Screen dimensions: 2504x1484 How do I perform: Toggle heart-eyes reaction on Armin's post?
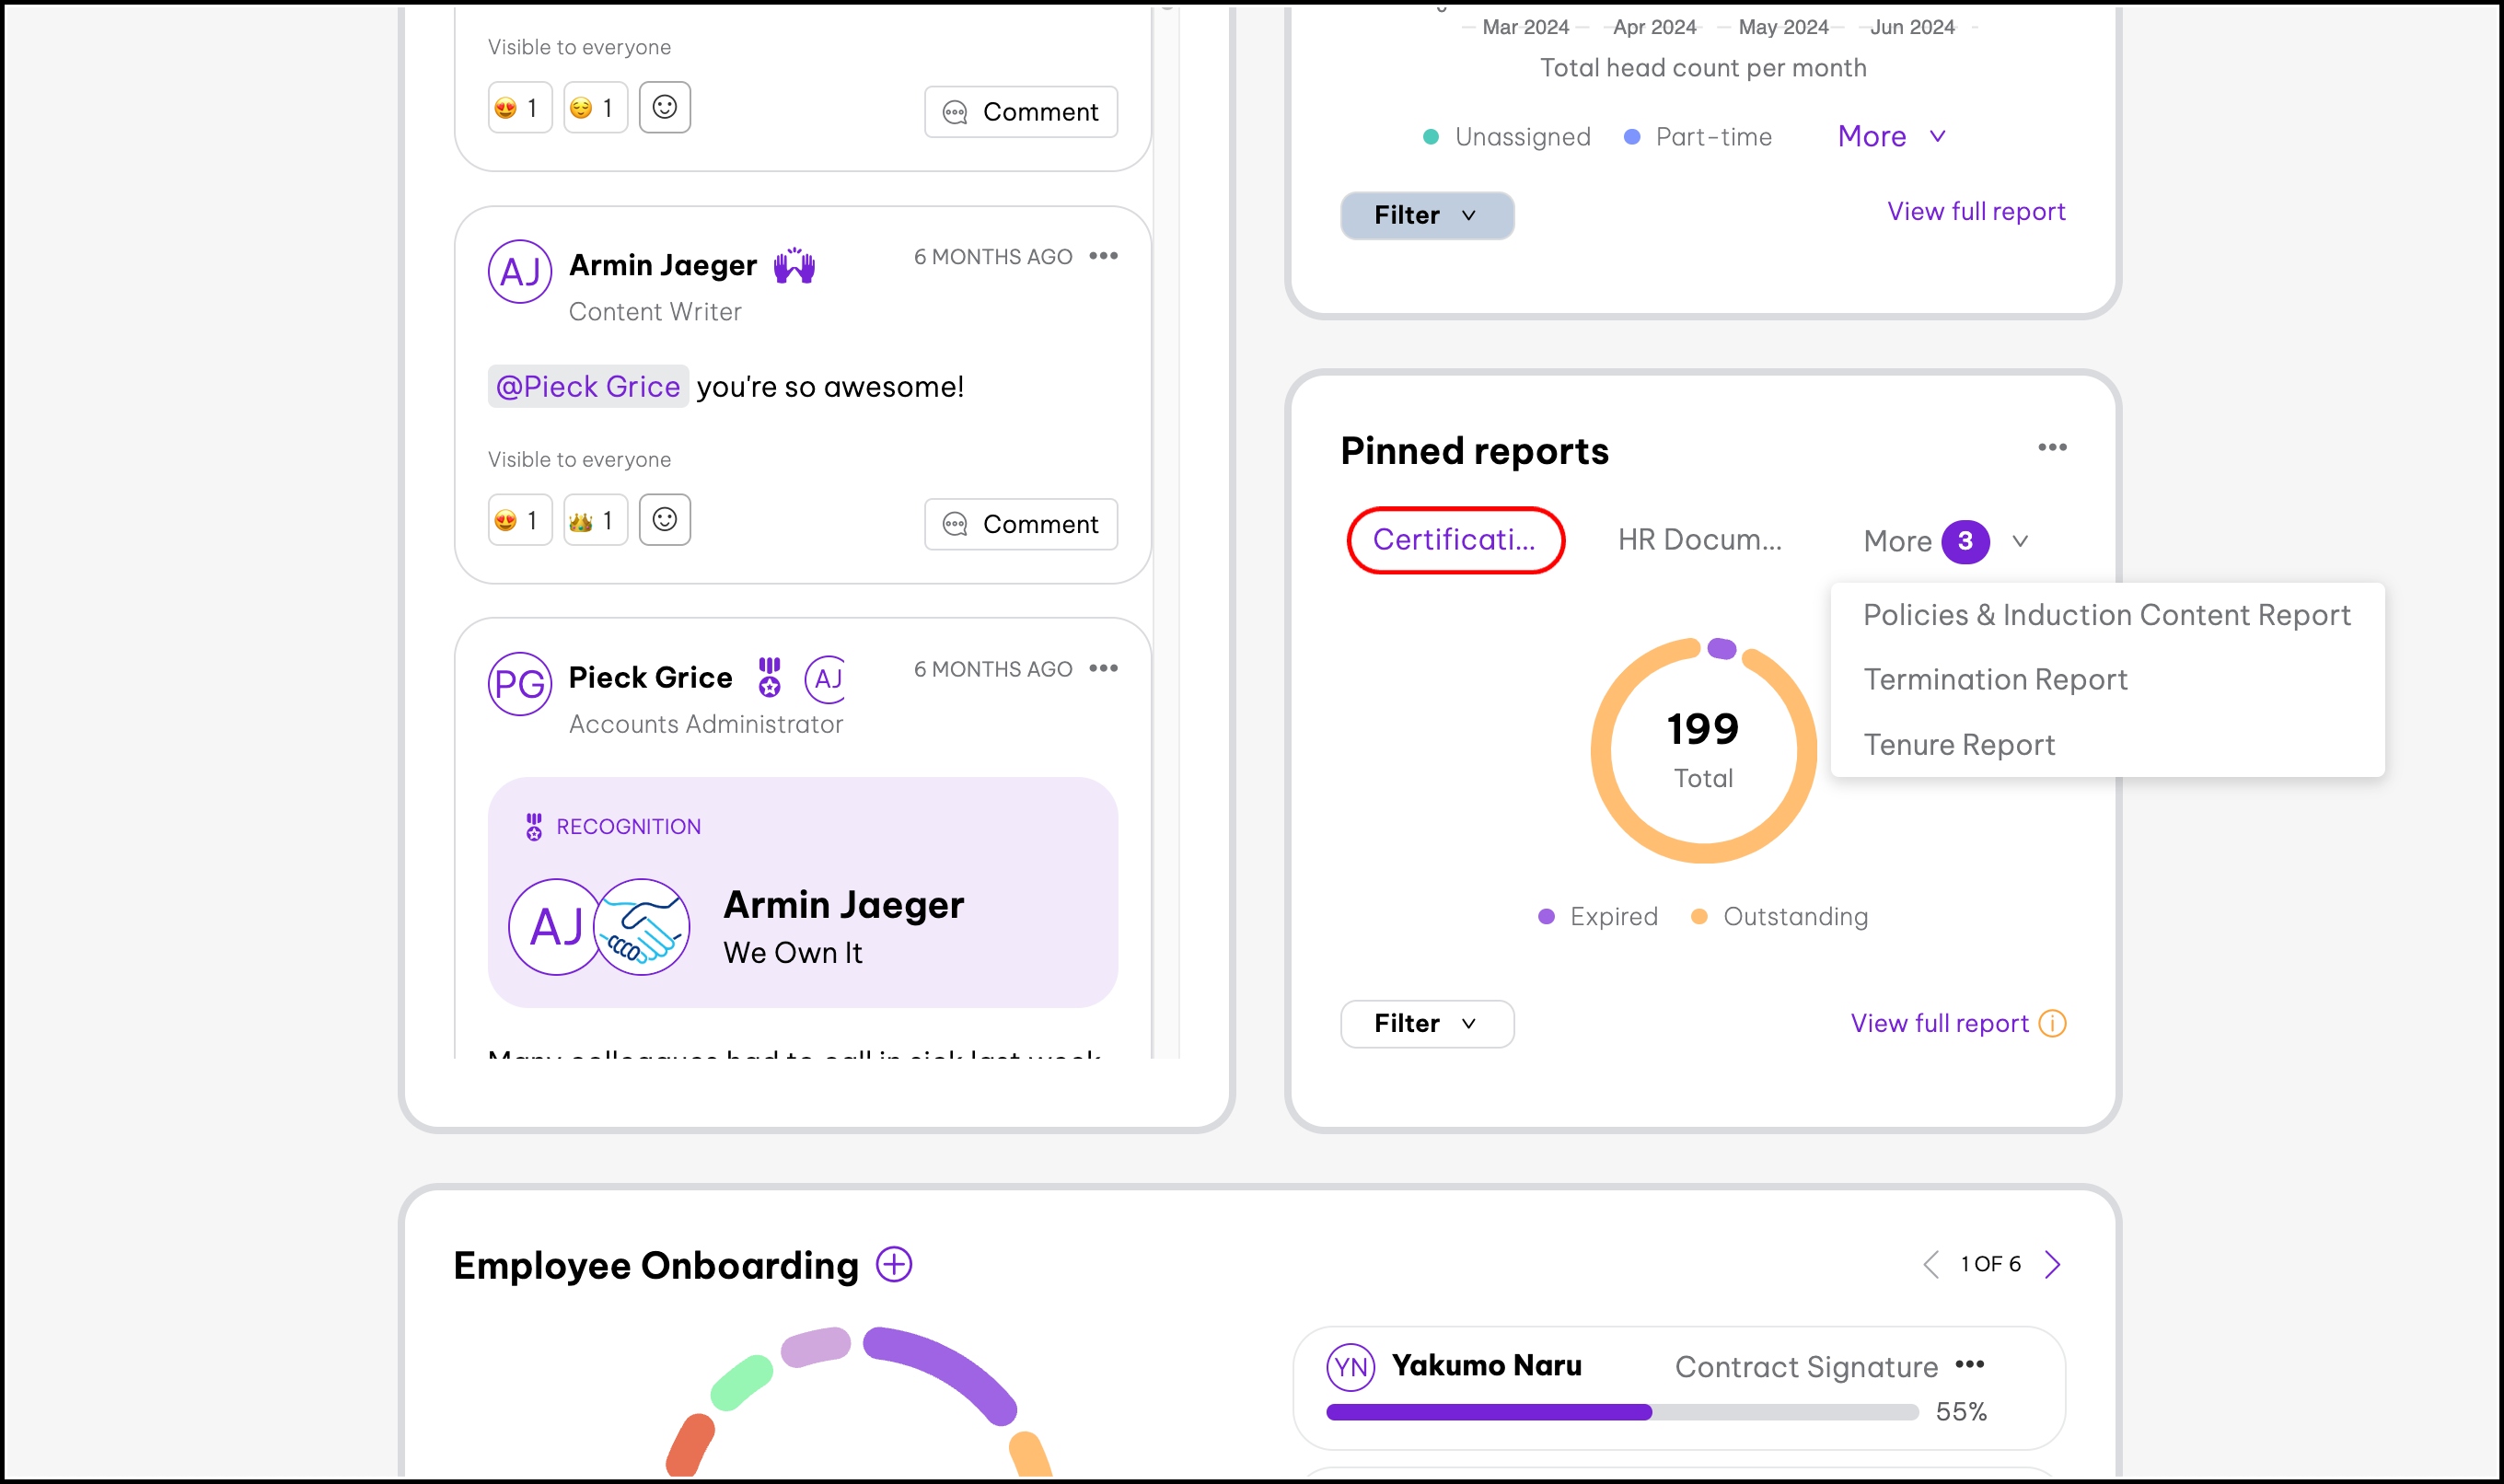click(x=519, y=520)
